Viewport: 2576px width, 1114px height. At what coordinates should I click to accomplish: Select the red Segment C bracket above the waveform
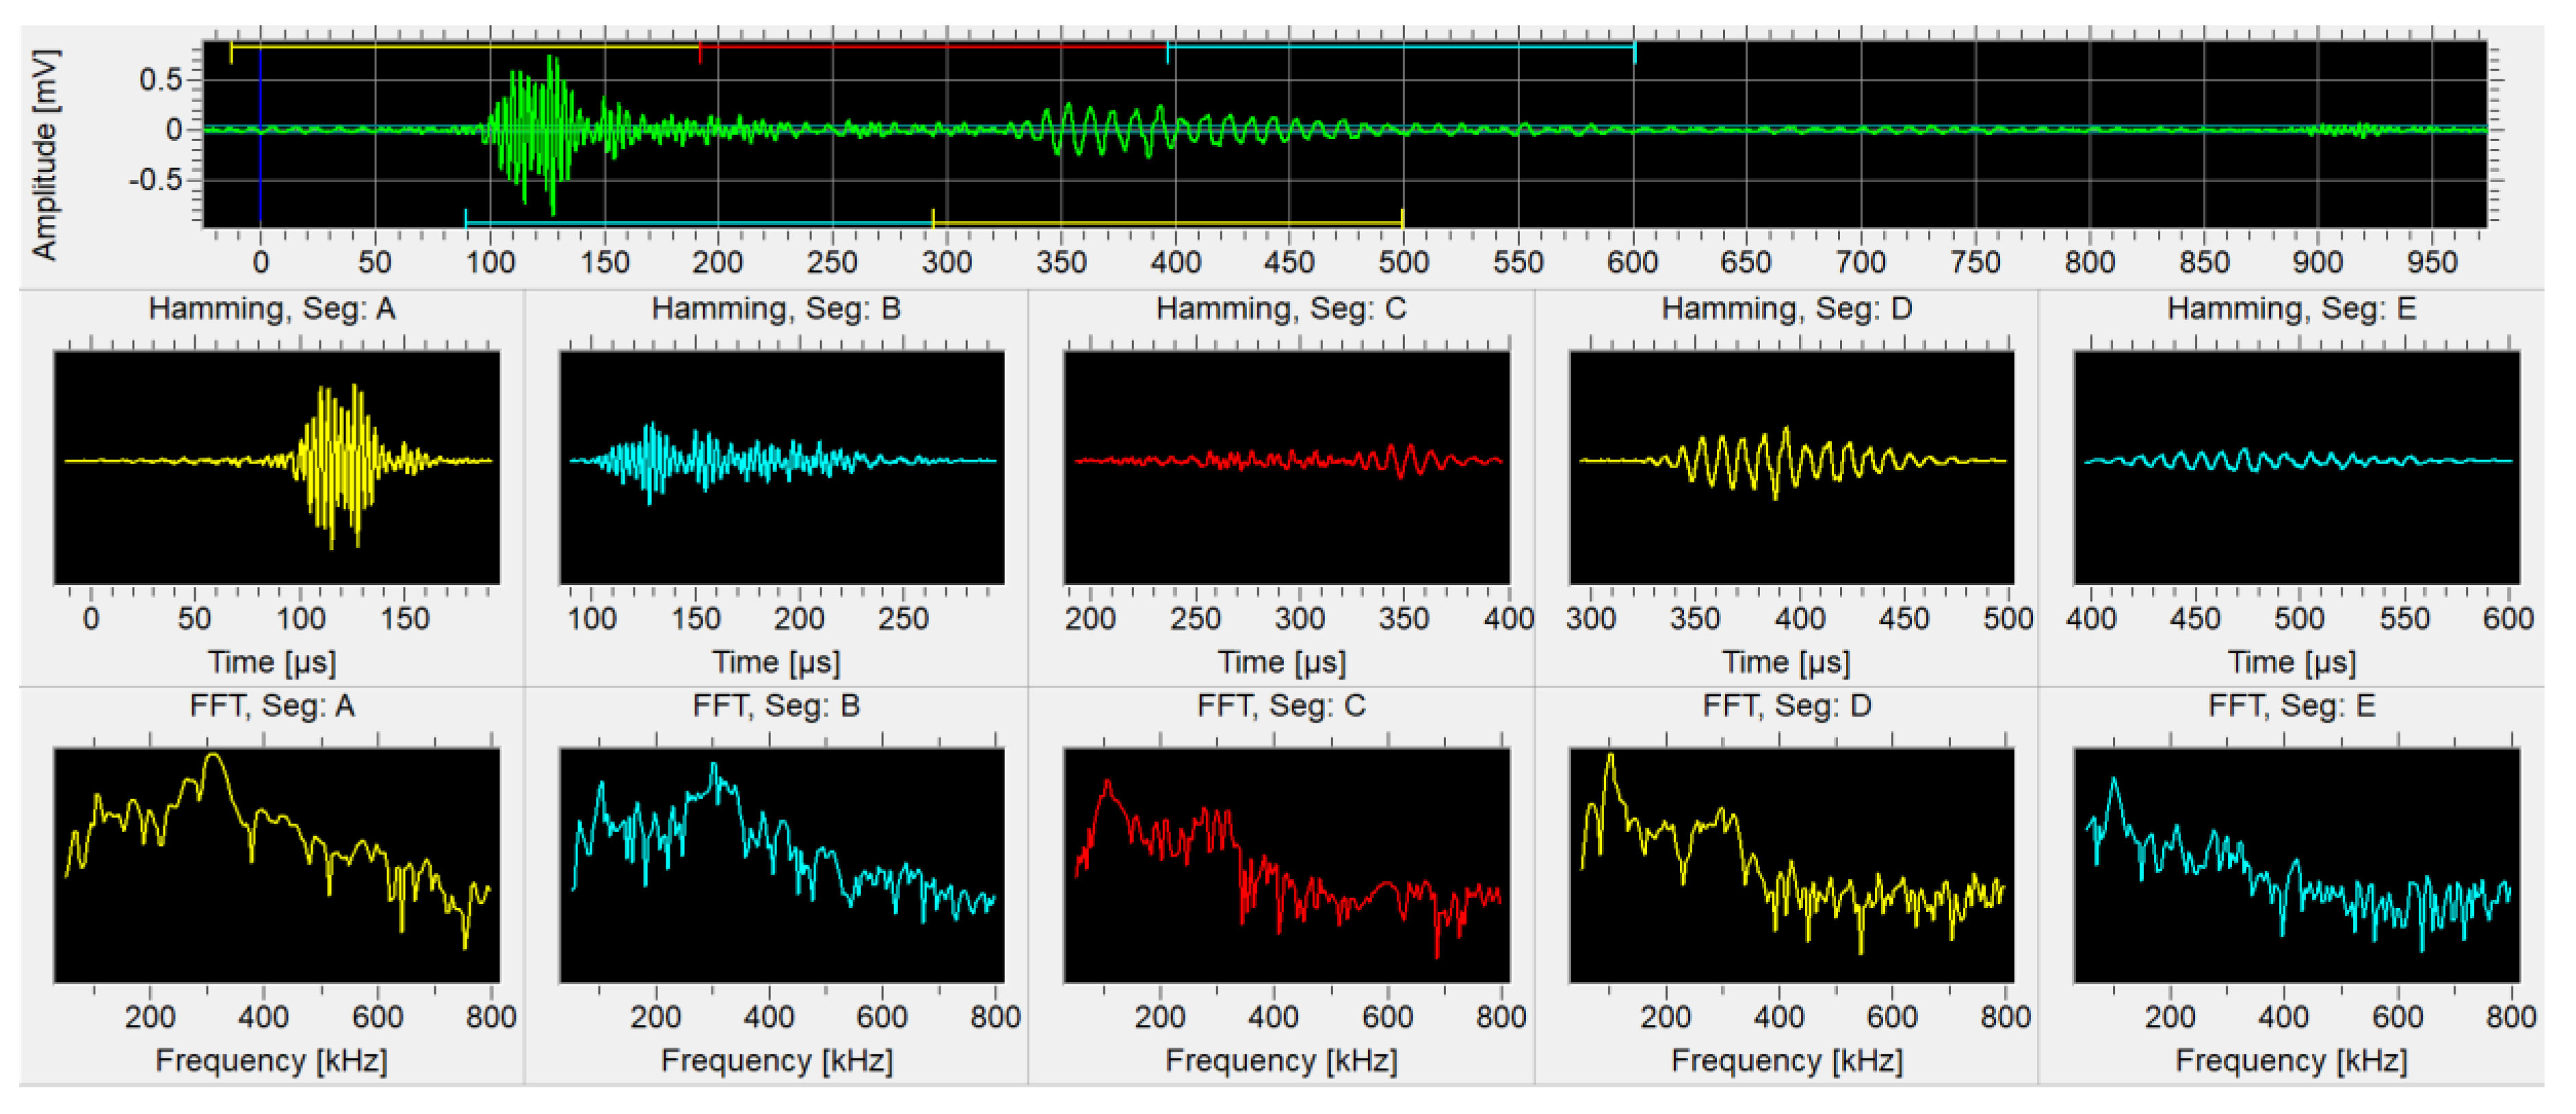pyautogui.click(x=933, y=45)
